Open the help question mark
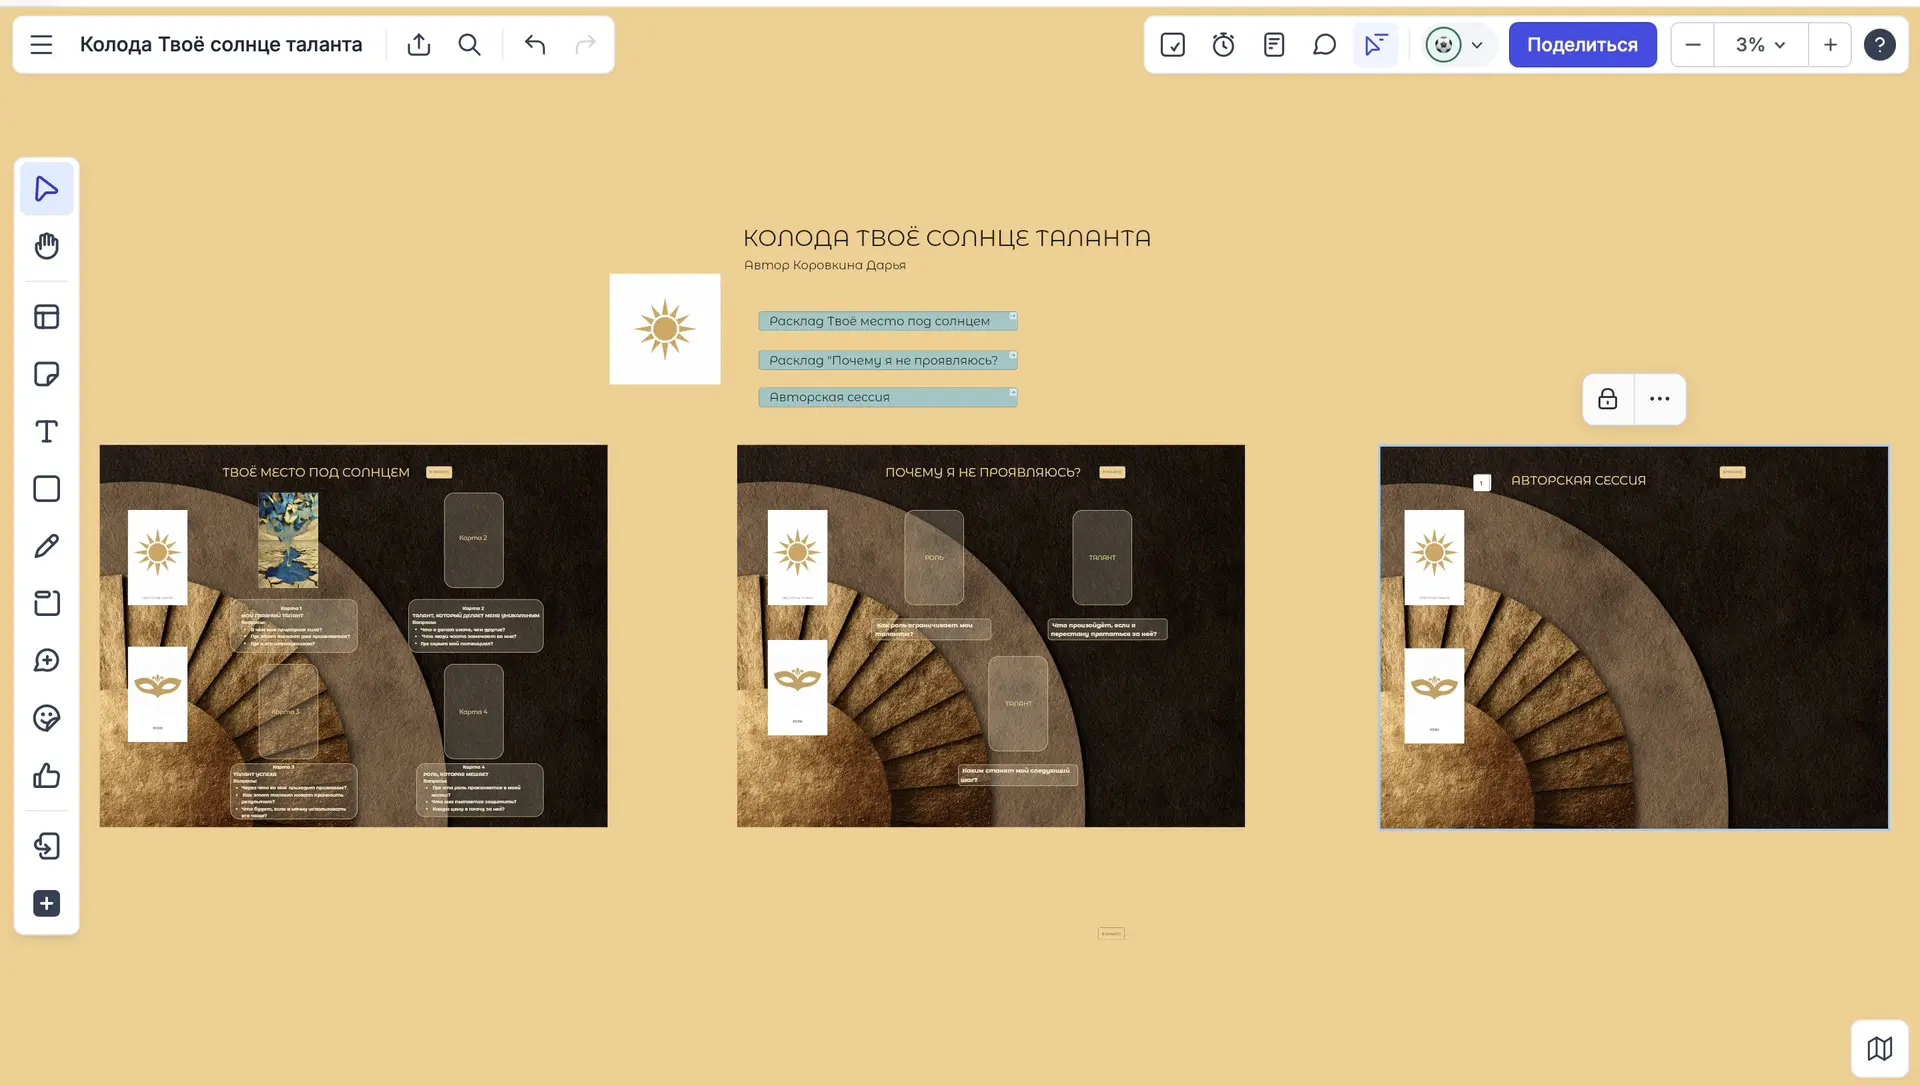The height and width of the screenshot is (1086, 1920). [x=1880, y=45]
